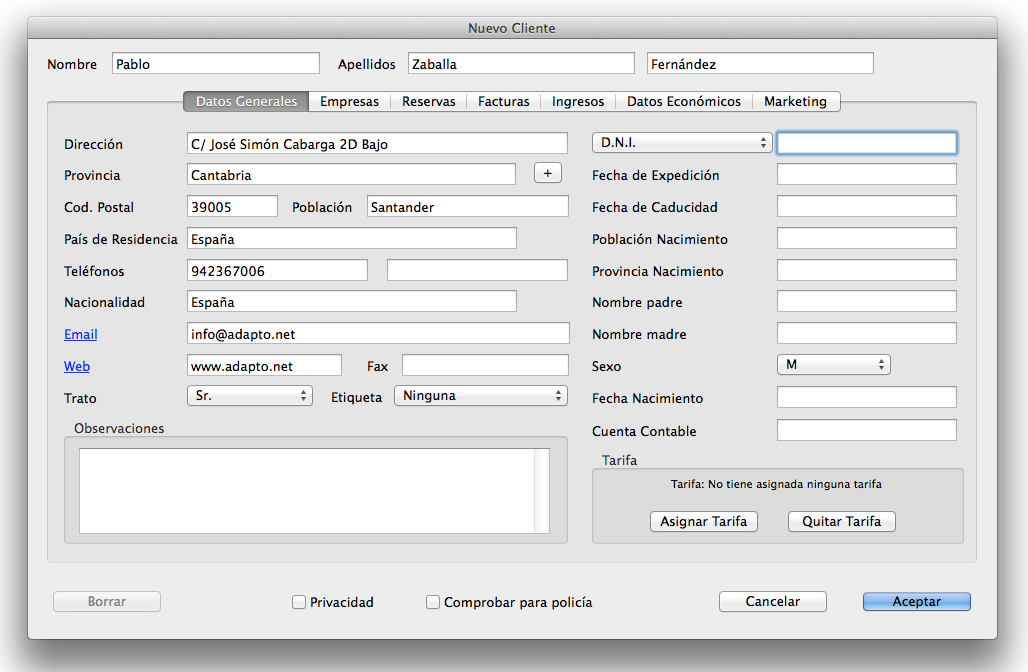This screenshot has width=1028, height=672.
Task: Select the Datos Generales tab
Action: pyautogui.click(x=247, y=101)
